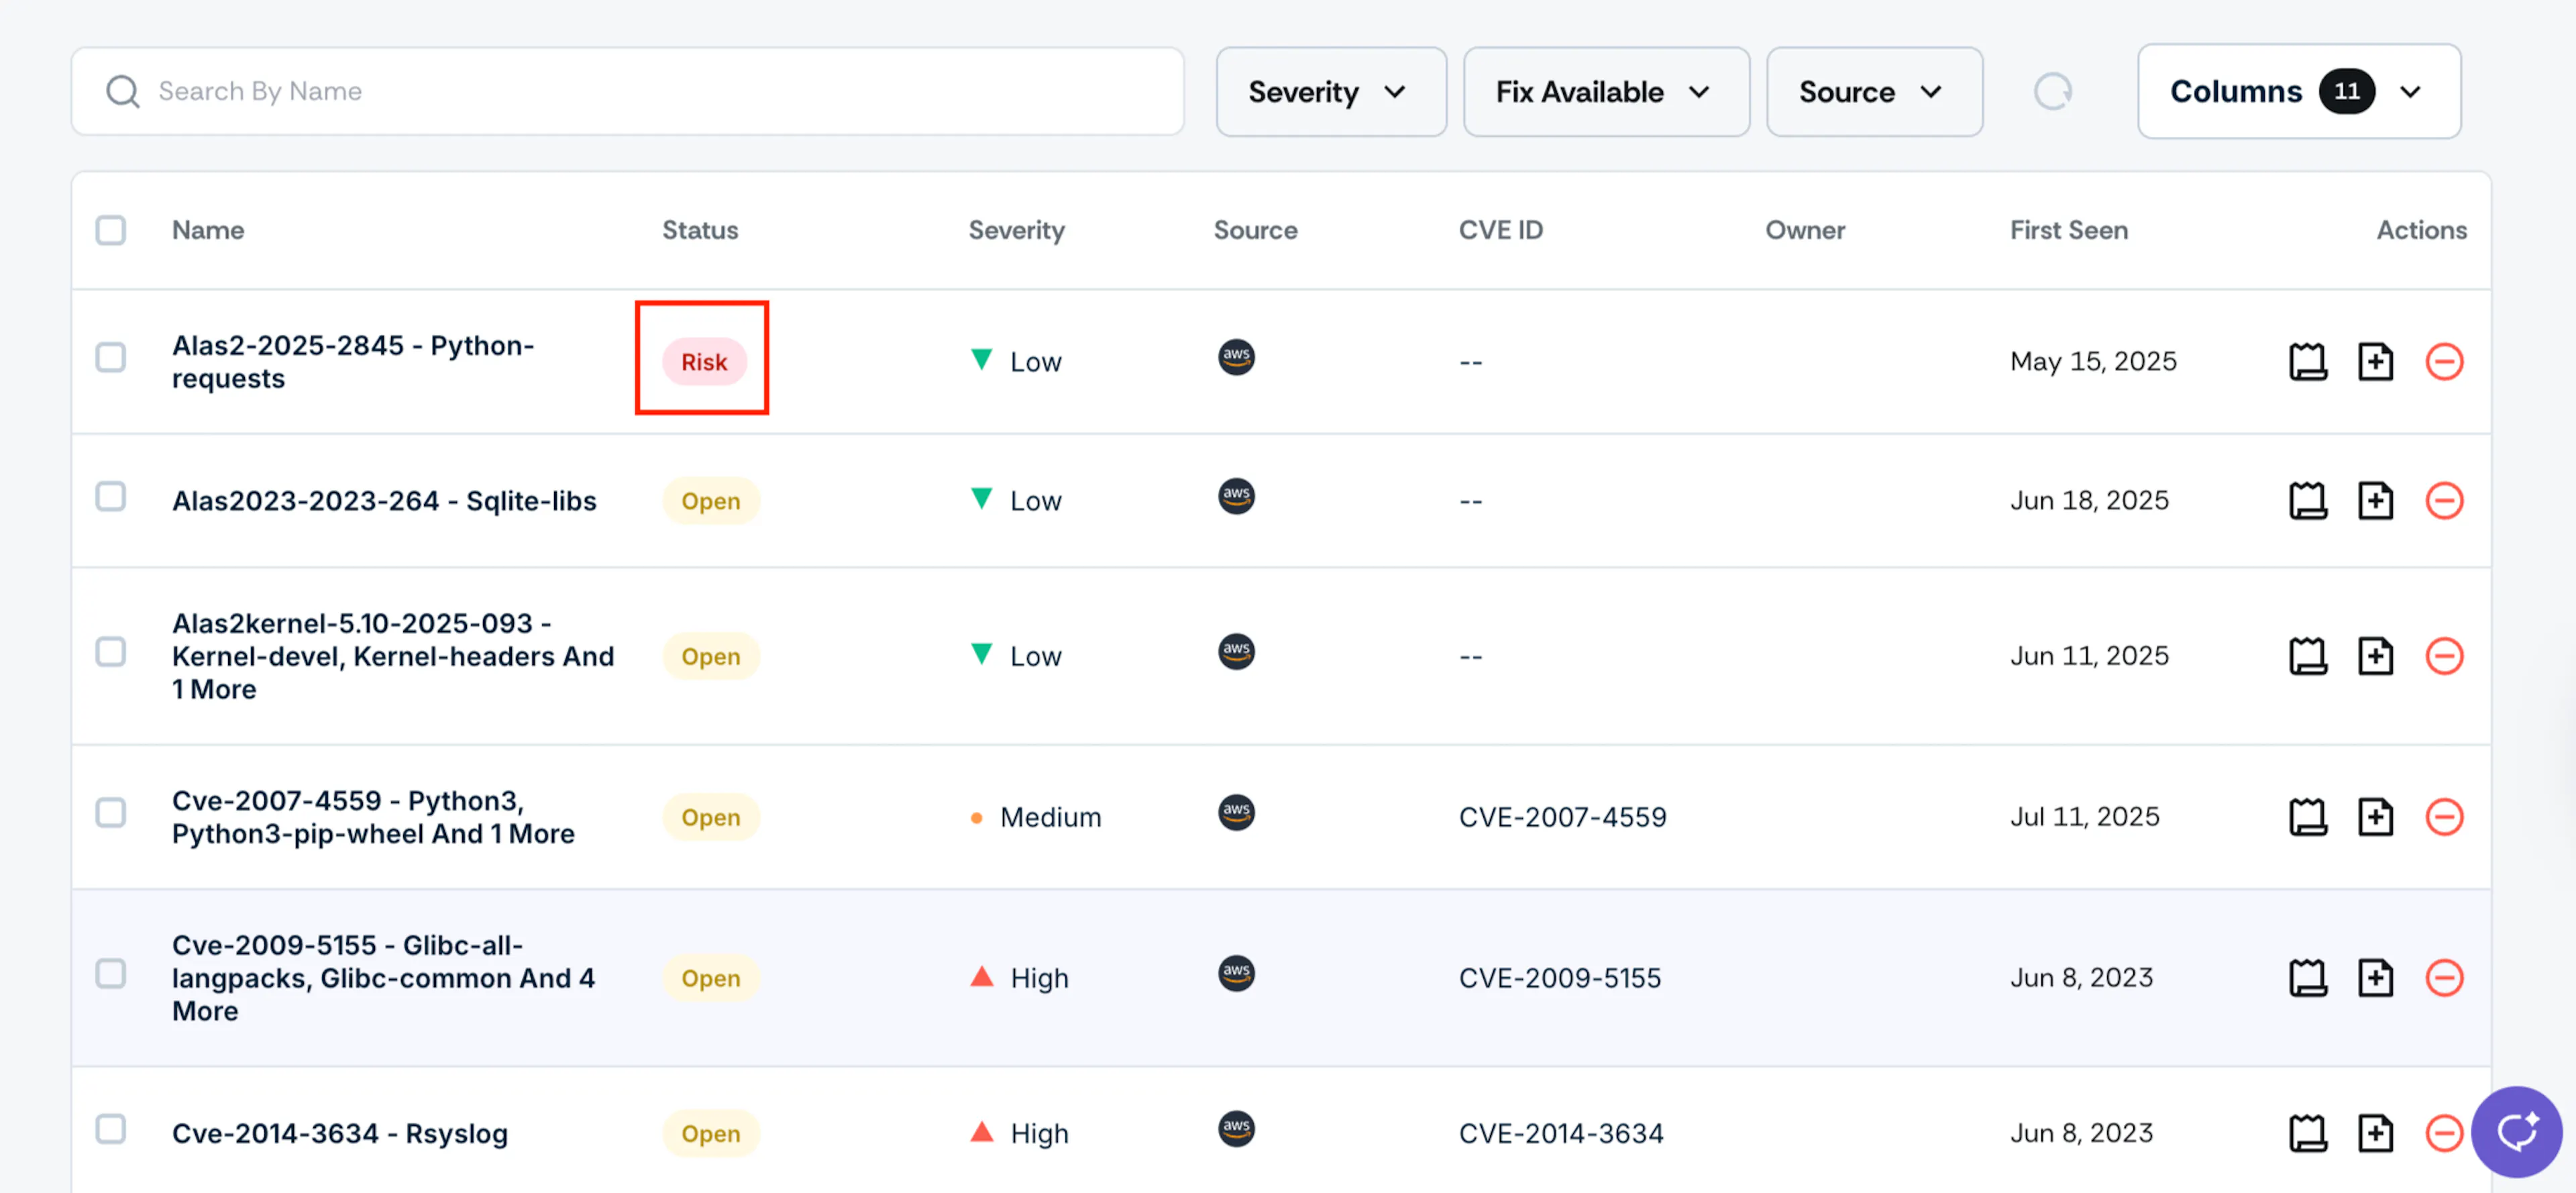Click the red minus icon for Alas2-2025-2845 row
2576x1193 pixels.
coord(2444,361)
